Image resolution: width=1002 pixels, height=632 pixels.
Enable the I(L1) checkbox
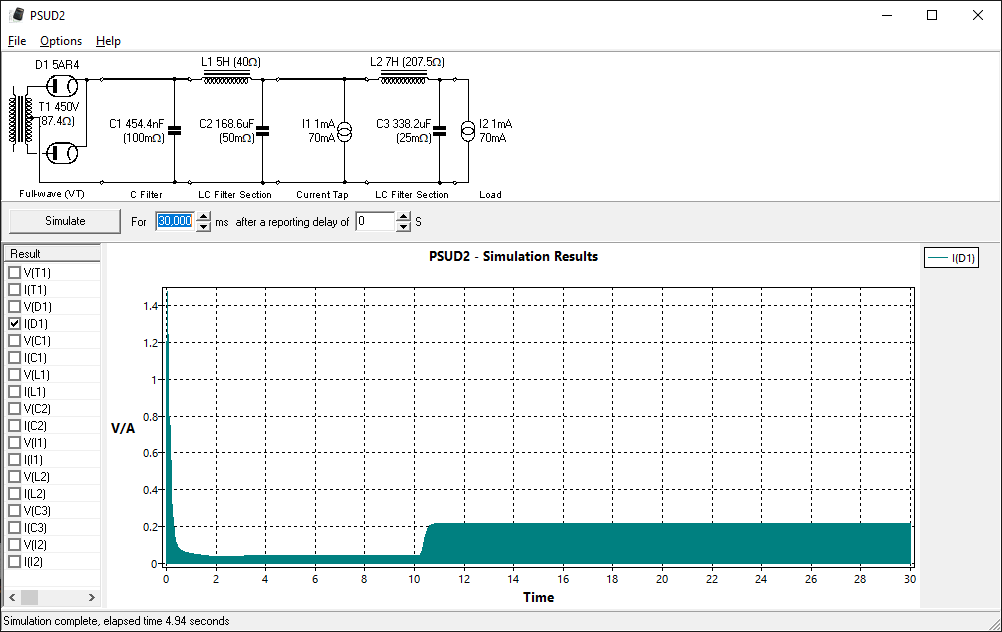[x=14, y=391]
